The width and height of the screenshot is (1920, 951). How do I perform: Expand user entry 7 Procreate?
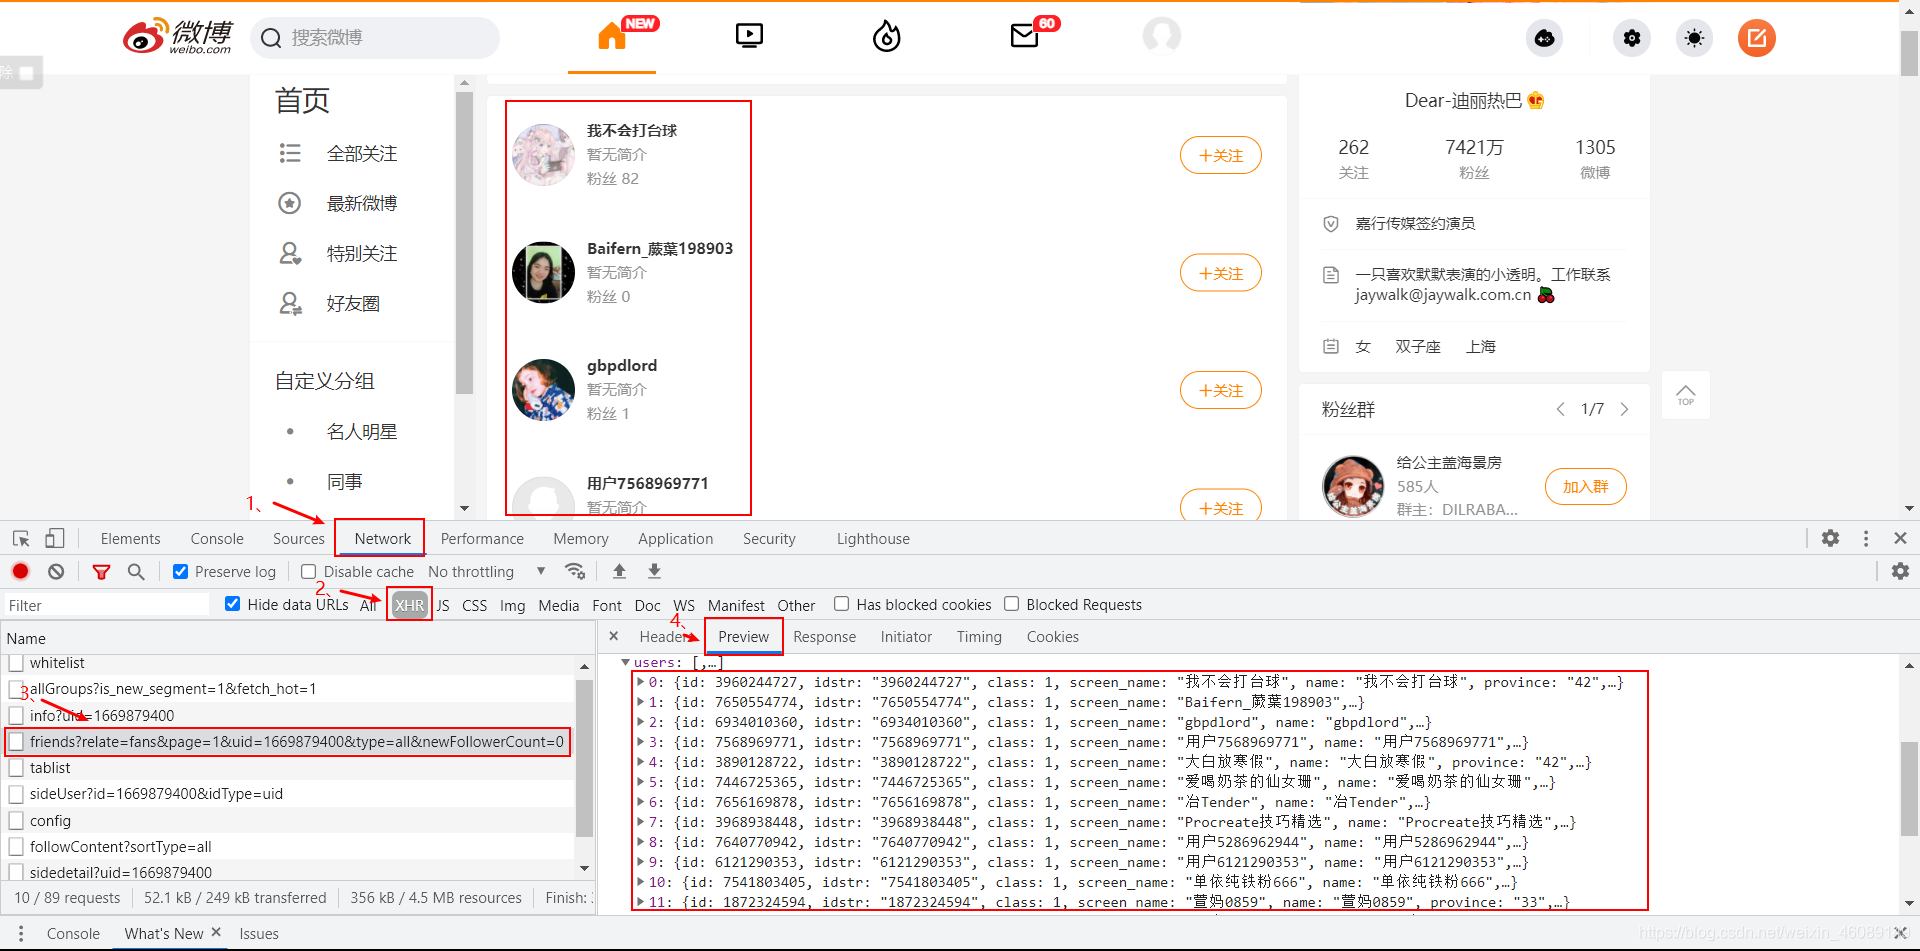point(641,822)
